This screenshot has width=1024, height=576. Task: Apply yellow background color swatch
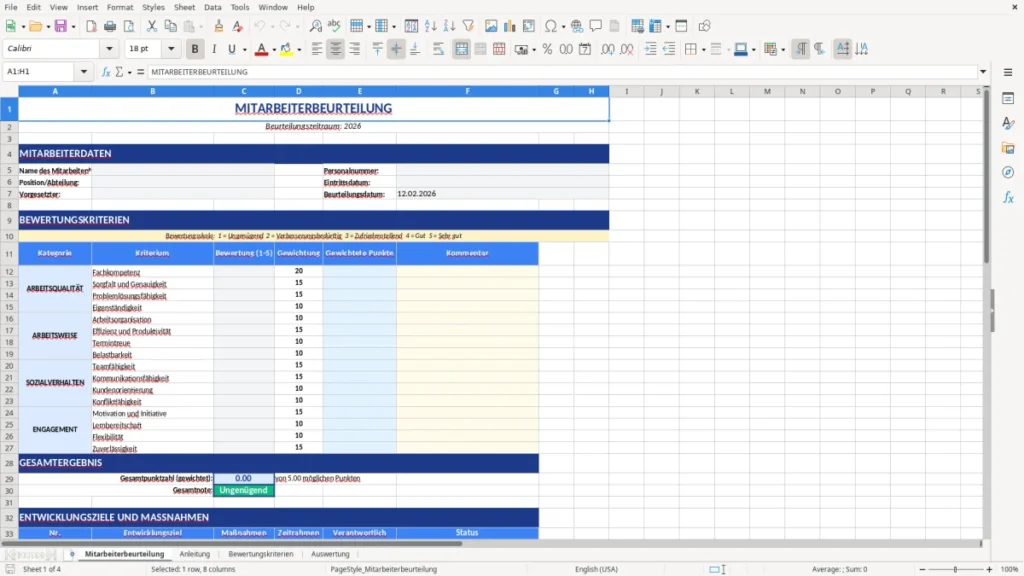click(x=286, y=49)
